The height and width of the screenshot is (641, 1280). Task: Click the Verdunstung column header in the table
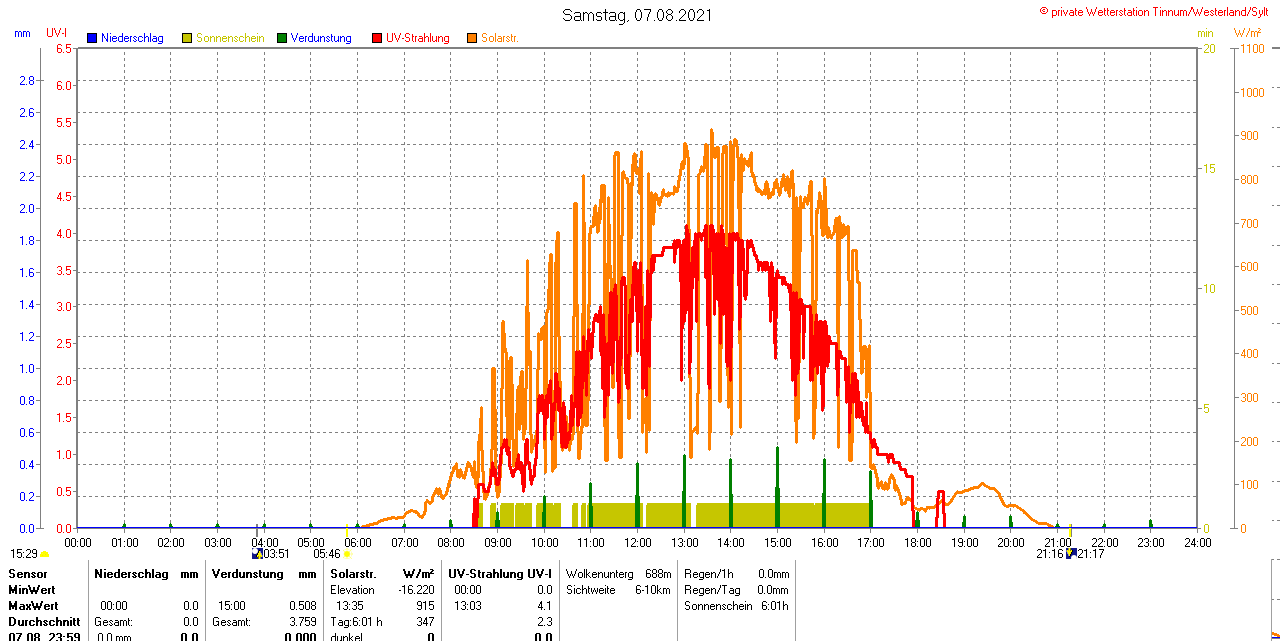point(240,574)
